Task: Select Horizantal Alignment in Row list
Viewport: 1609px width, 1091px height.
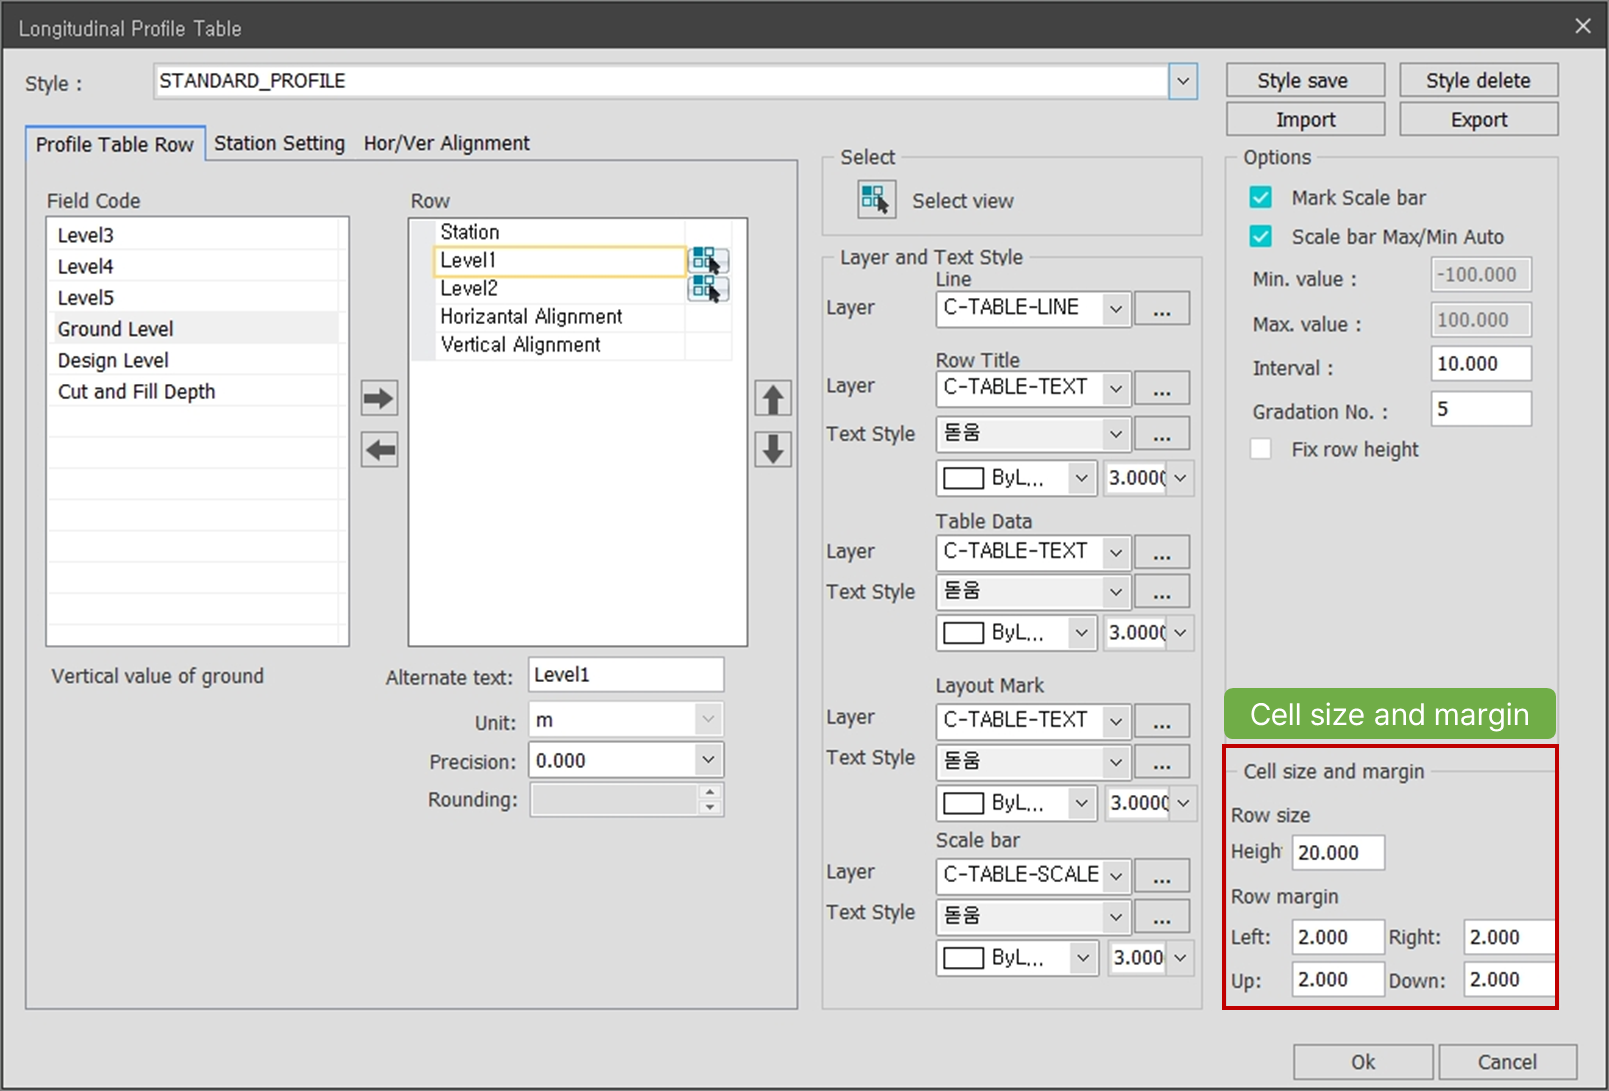Action: pyautogui.click(x=560, y=317)
